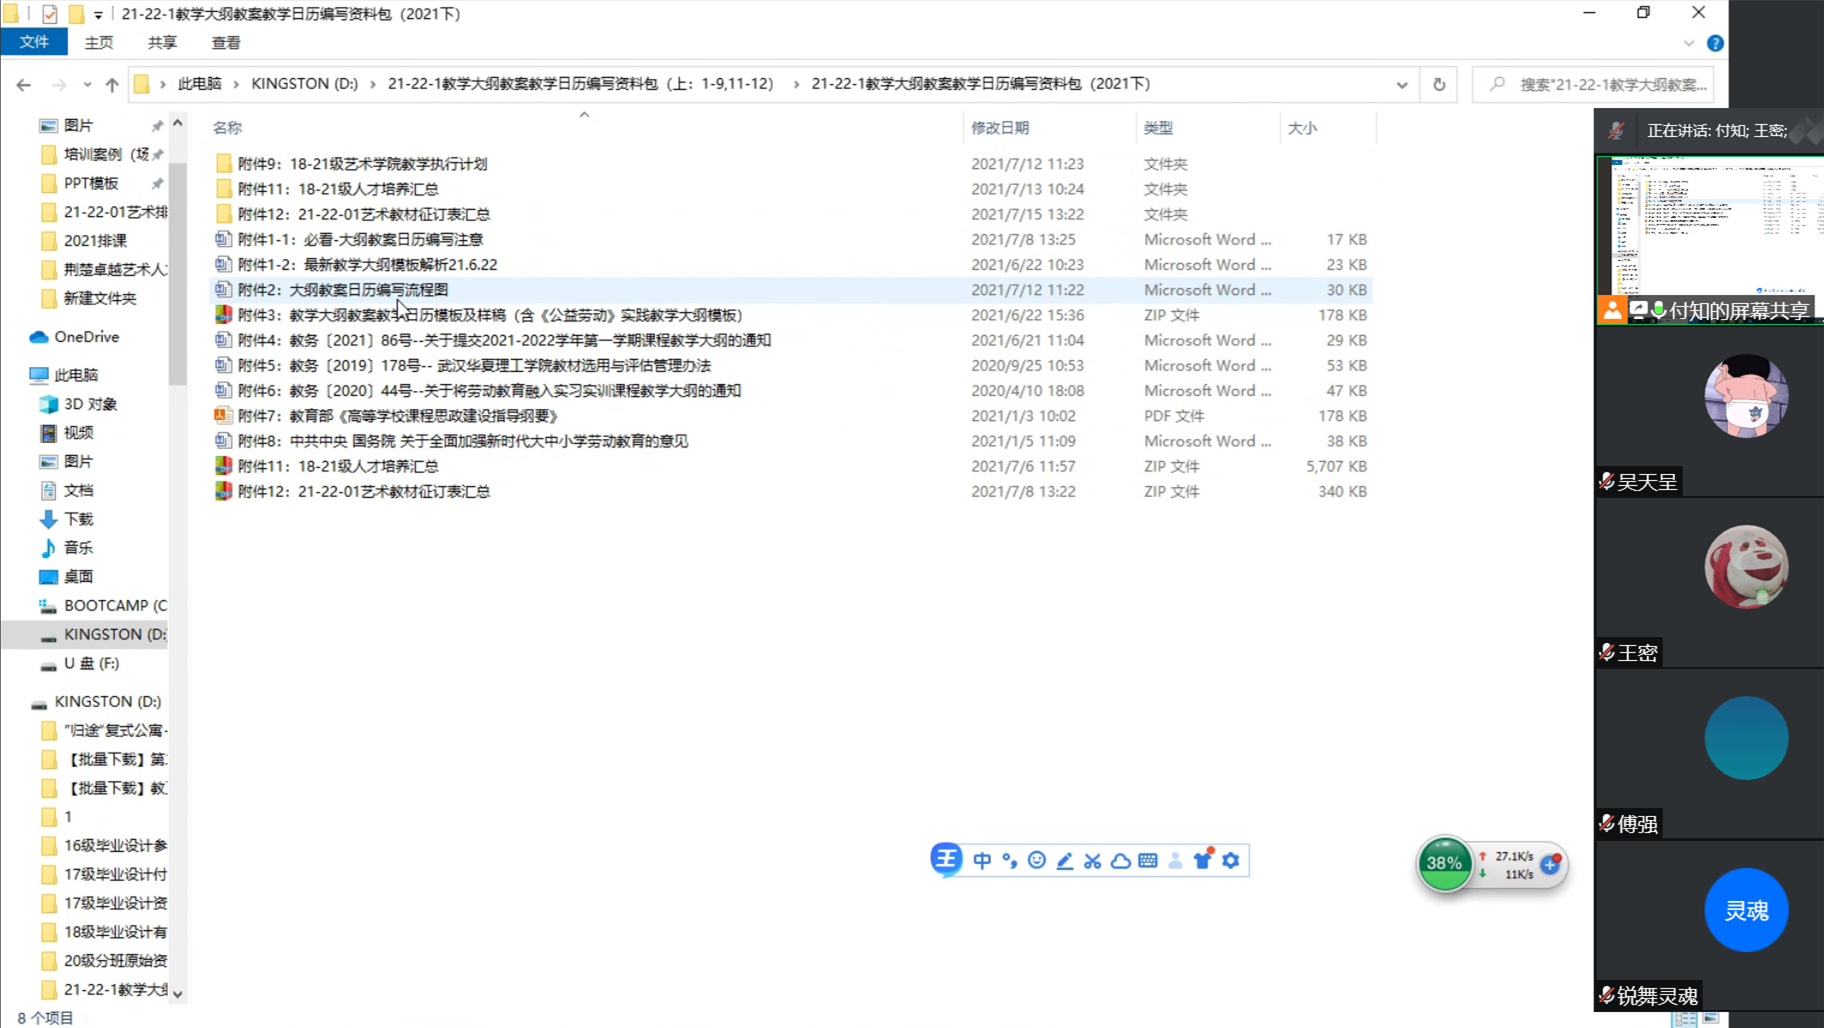Open the 文件 menu tab

coord(34,42)
